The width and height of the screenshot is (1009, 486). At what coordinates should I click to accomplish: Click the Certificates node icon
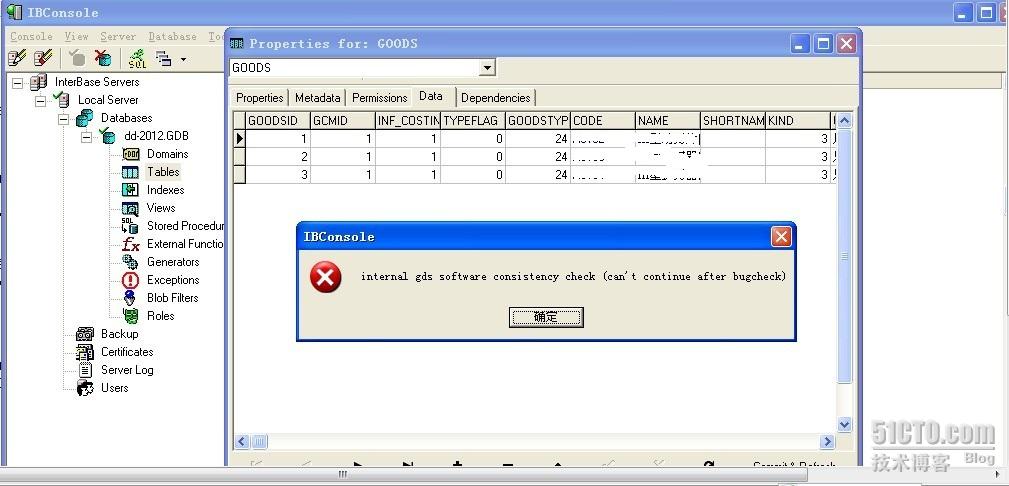tap(85, 352)
